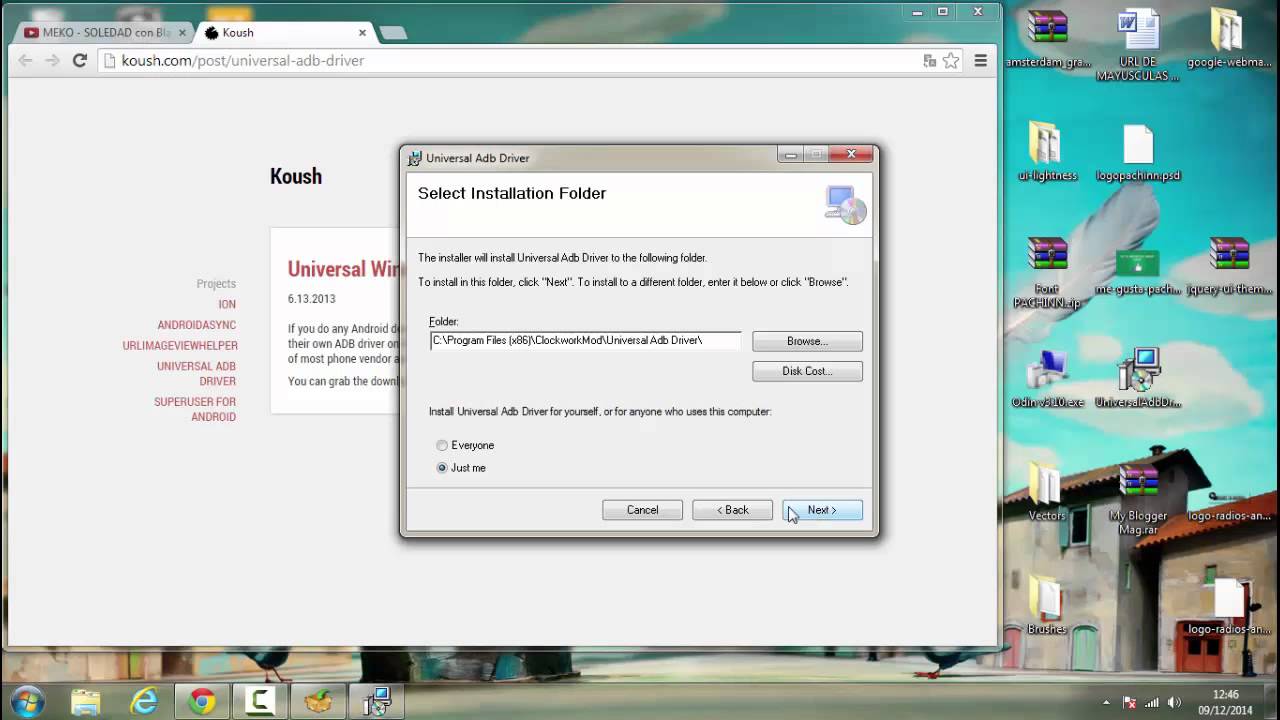Click the Koush site title
This screenshot has height=720, width=1280.
(x=296, y=176)
